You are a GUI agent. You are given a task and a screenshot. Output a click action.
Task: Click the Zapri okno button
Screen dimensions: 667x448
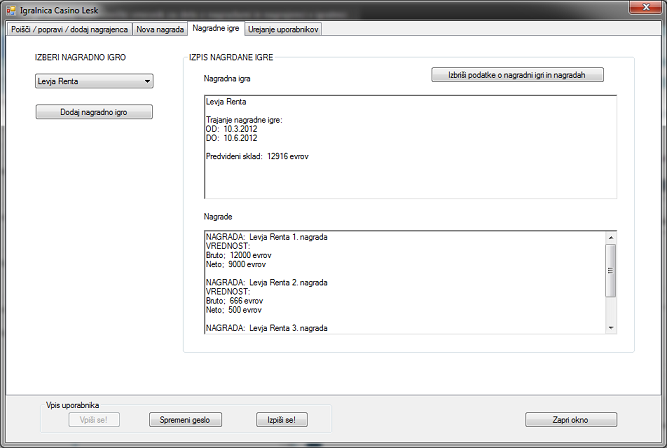570,420
